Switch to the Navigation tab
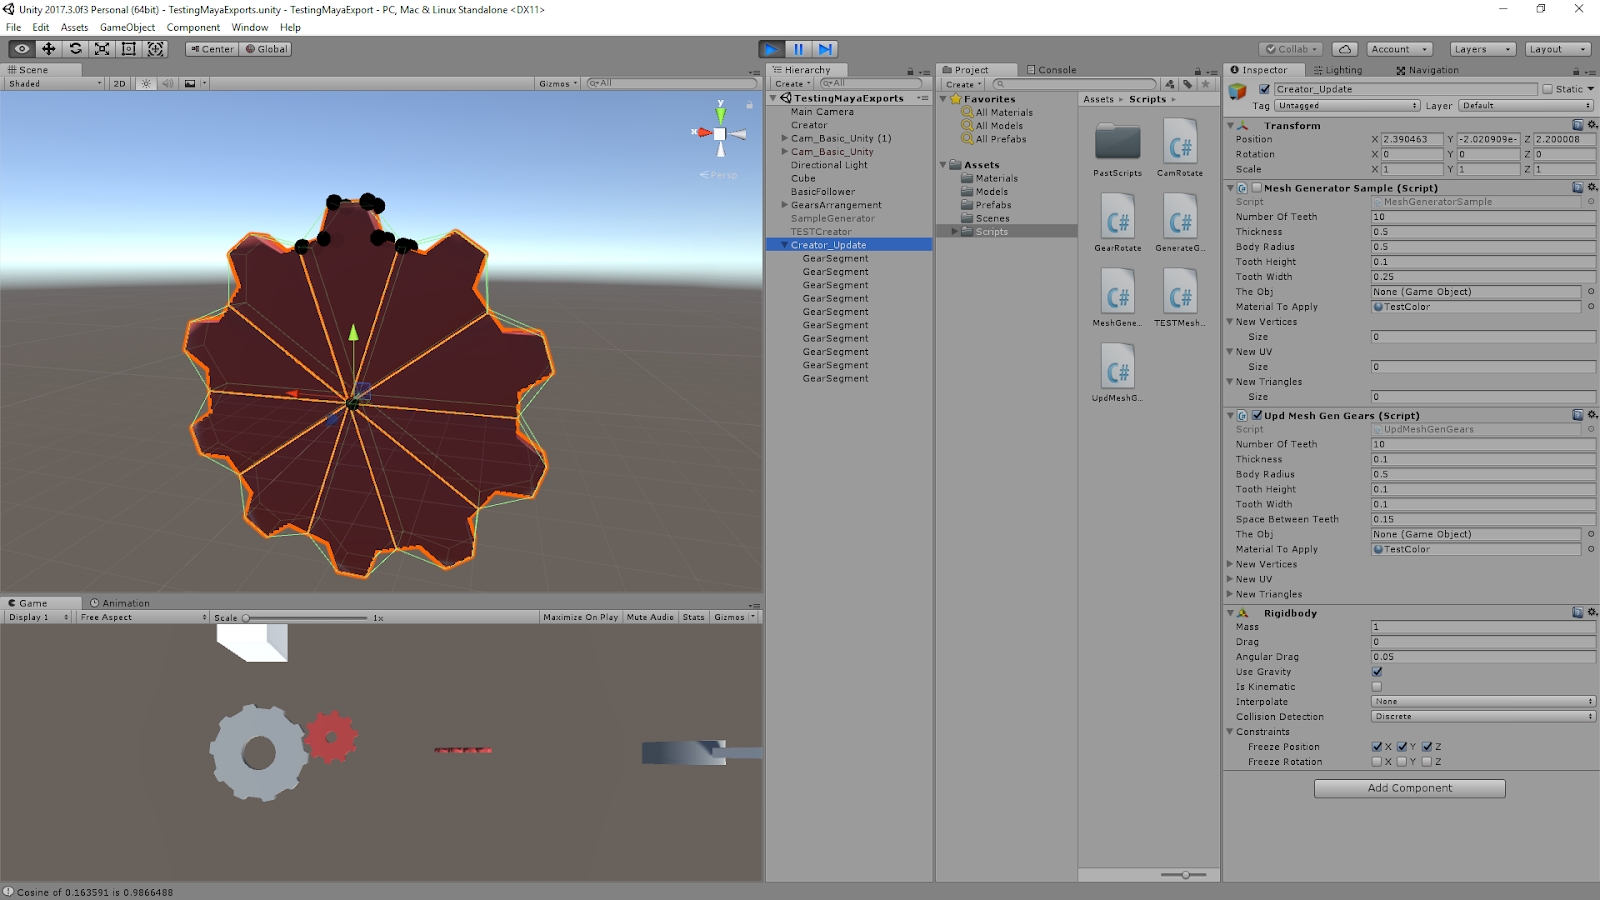 pos(1427,70)
